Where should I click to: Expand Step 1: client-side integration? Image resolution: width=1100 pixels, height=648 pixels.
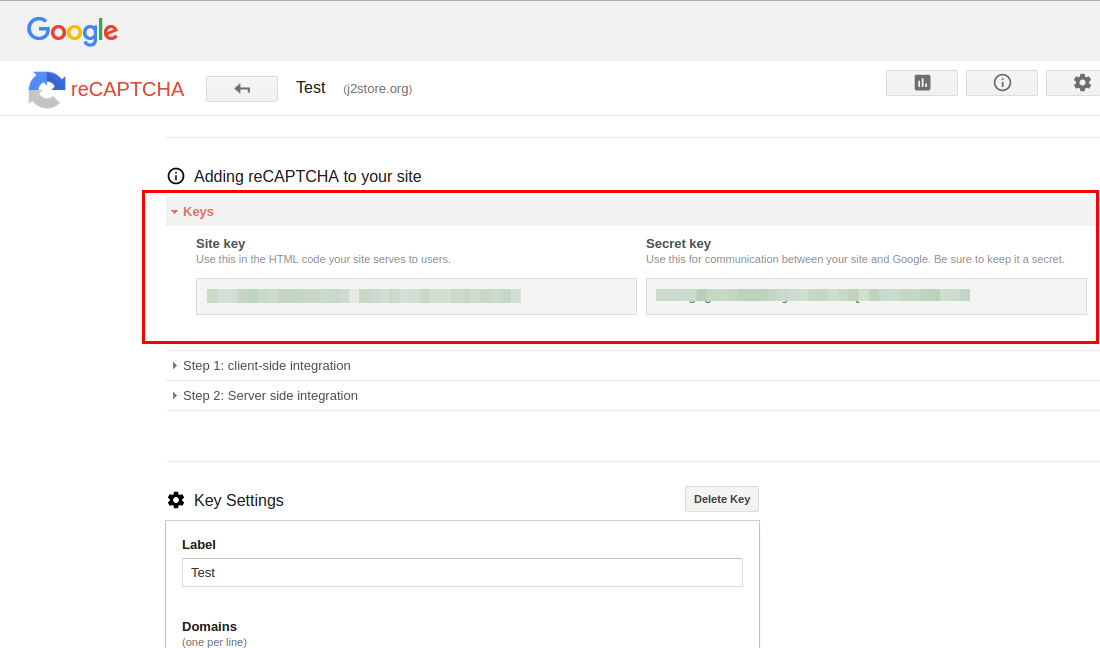[x=631, y=366]
